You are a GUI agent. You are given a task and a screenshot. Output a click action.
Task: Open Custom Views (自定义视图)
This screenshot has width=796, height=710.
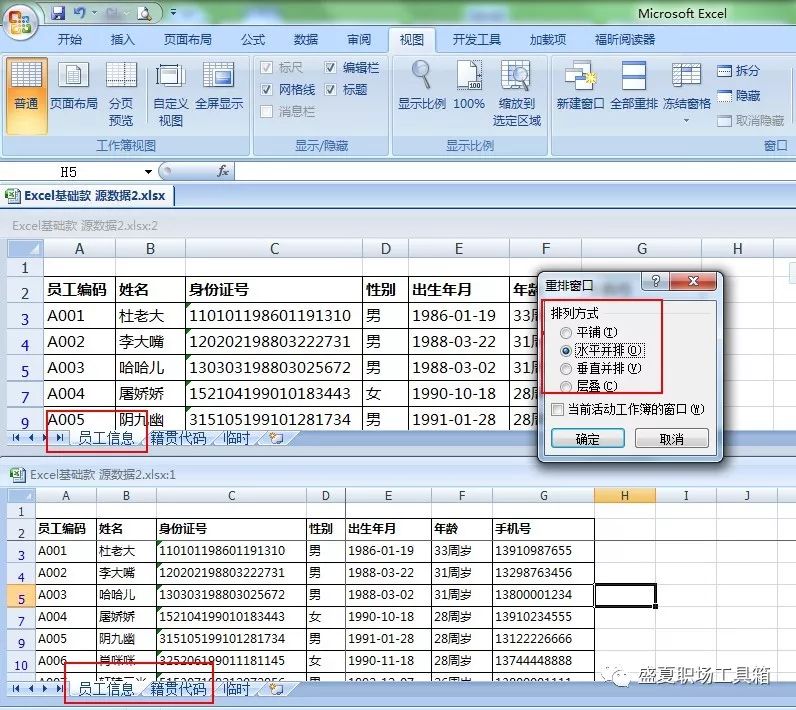(171, 94)
